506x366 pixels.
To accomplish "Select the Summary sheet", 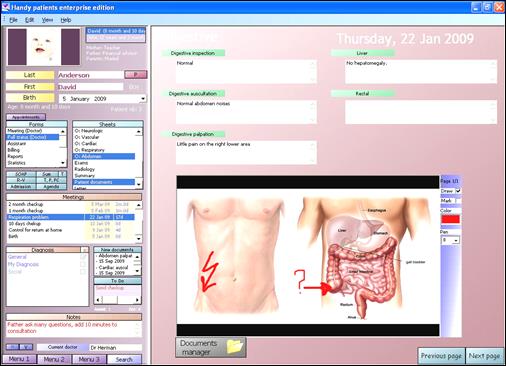I will [104, 176].
